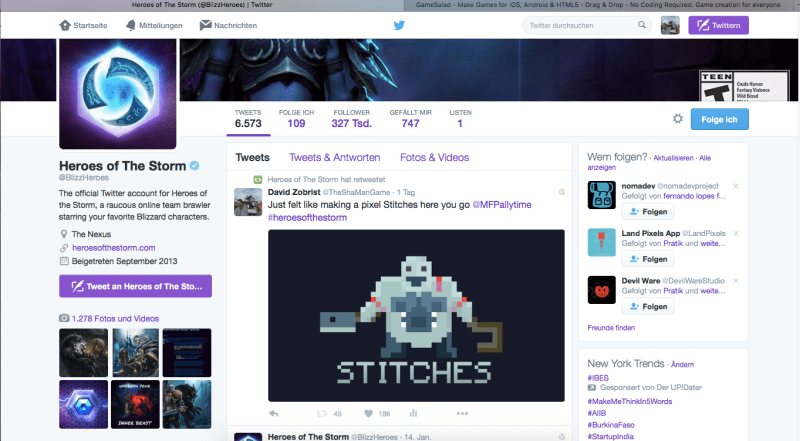This screenshot has height=441, width=800.
Task: Open more options dots on Stitches tweet
Action: pyautogui.click(x=462, y=413)
